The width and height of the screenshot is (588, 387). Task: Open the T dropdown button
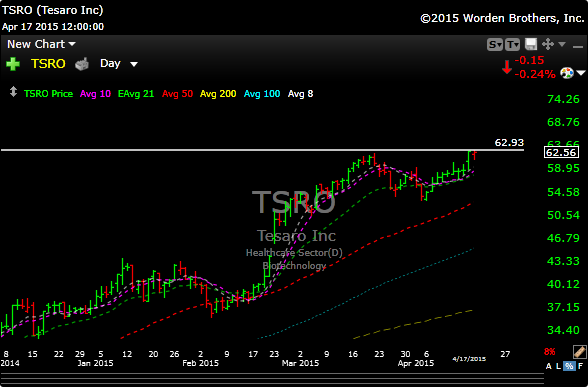pyautogui.click(x=513, y=45)
